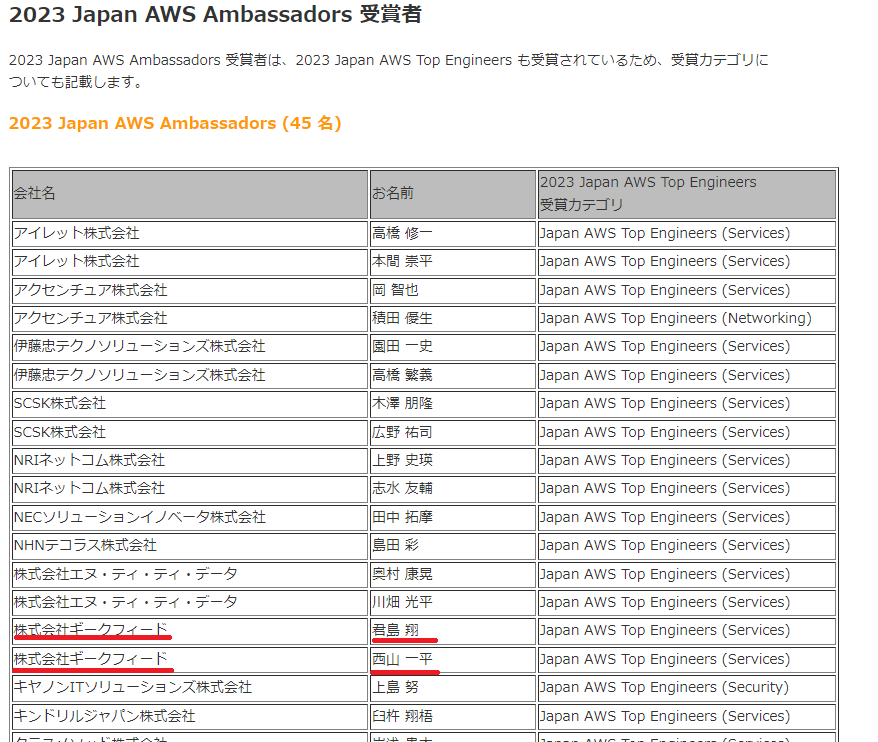
Task: Click category cell in 高橋 修一 row
Action: (x=687, y=234)
